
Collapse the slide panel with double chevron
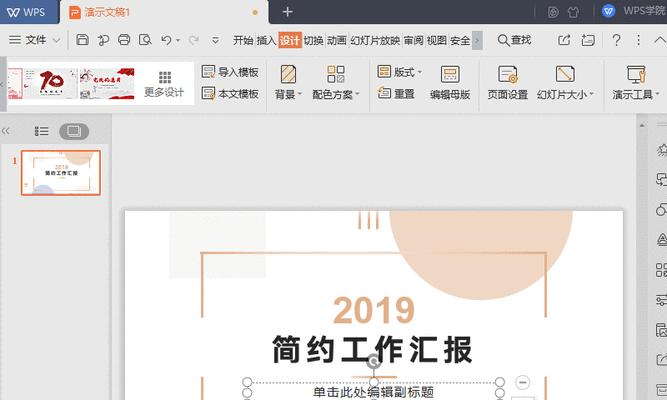coord(6,131)
